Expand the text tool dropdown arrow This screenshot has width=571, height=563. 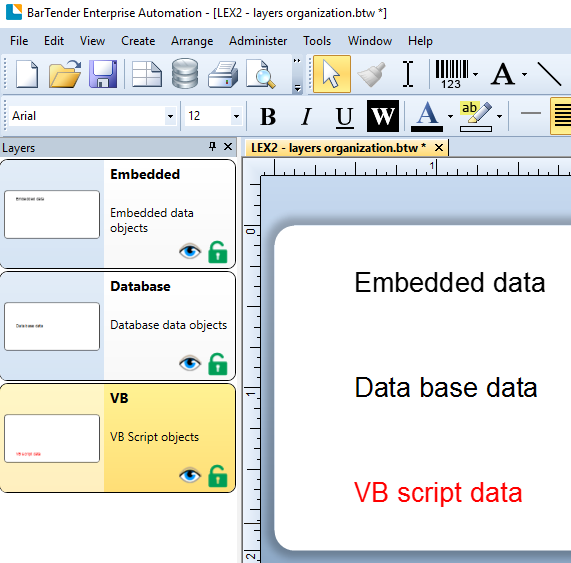pos(524,74)
